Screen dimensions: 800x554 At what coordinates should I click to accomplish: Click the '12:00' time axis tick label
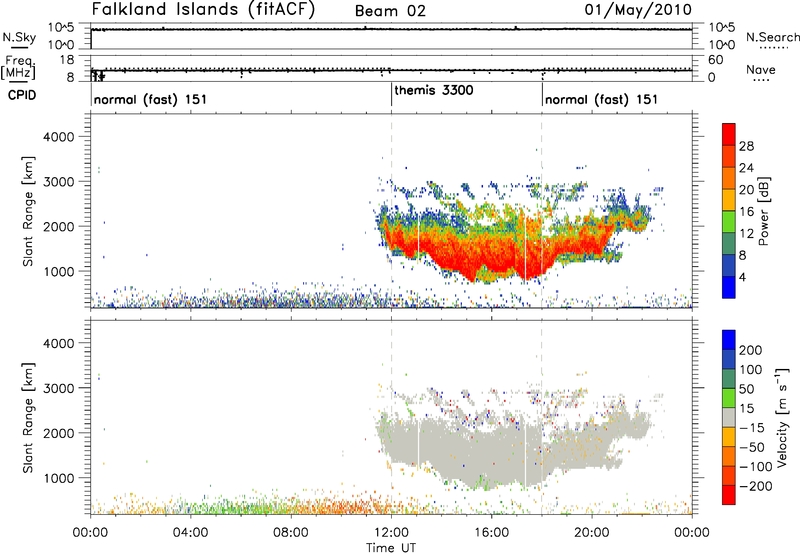391,533
